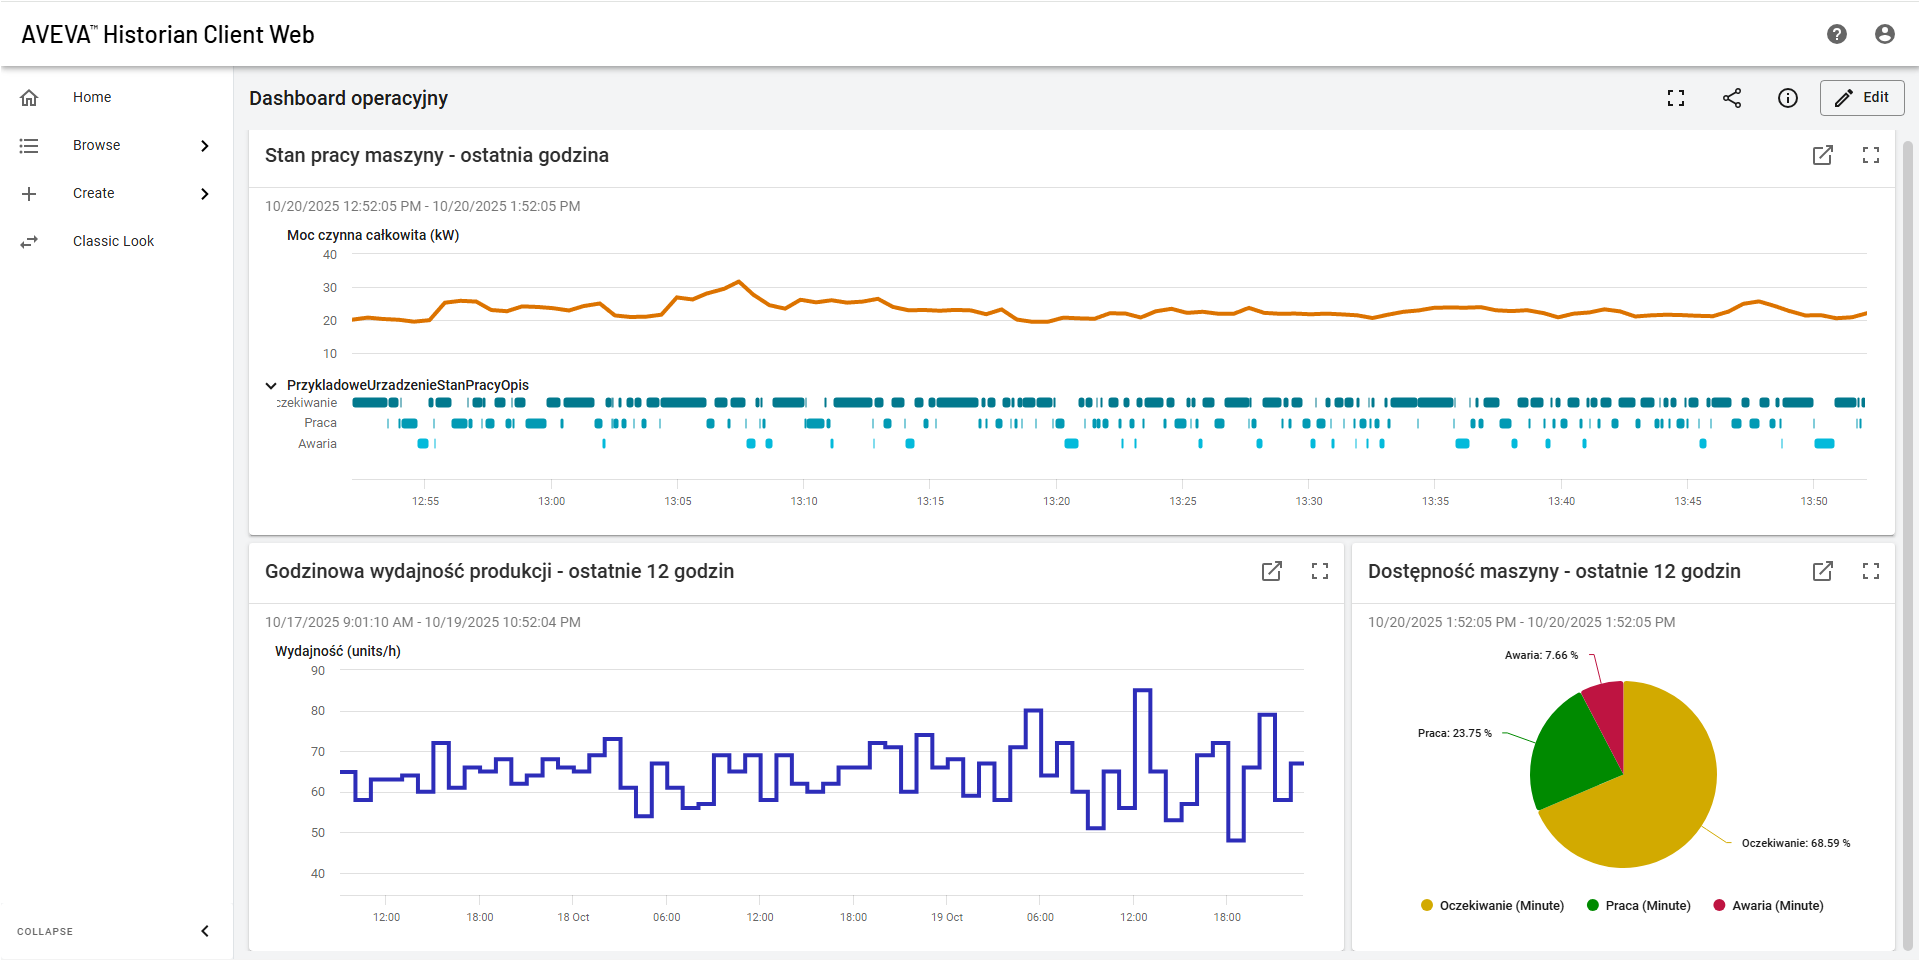The image size is (1920, 963).
Task: Toggle Awaria (Minute) legend entry
Action: 1768,906
